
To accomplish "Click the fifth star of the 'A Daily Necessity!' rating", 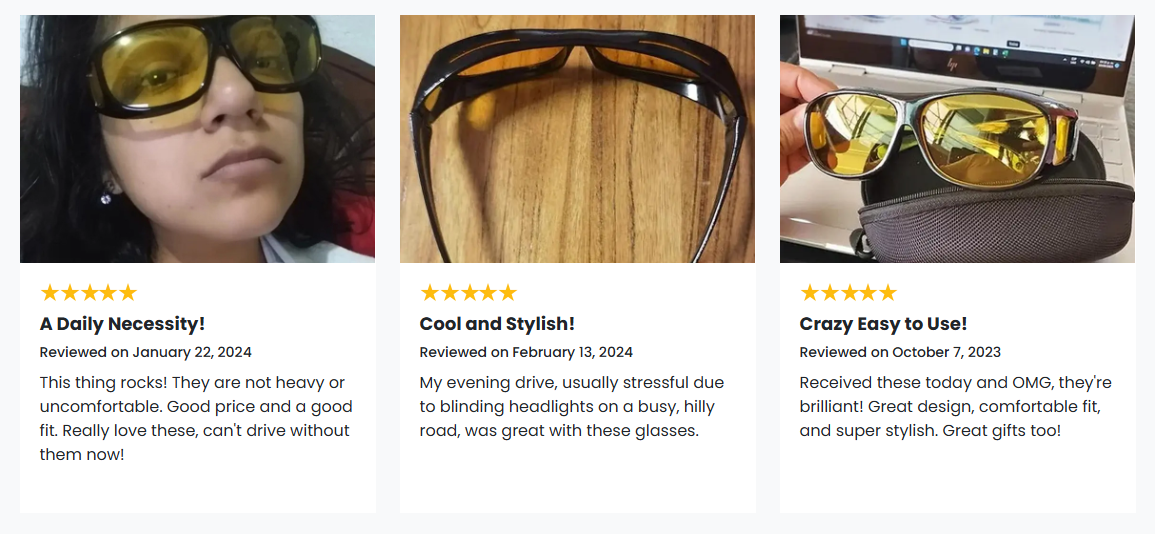I will (127, 293).
